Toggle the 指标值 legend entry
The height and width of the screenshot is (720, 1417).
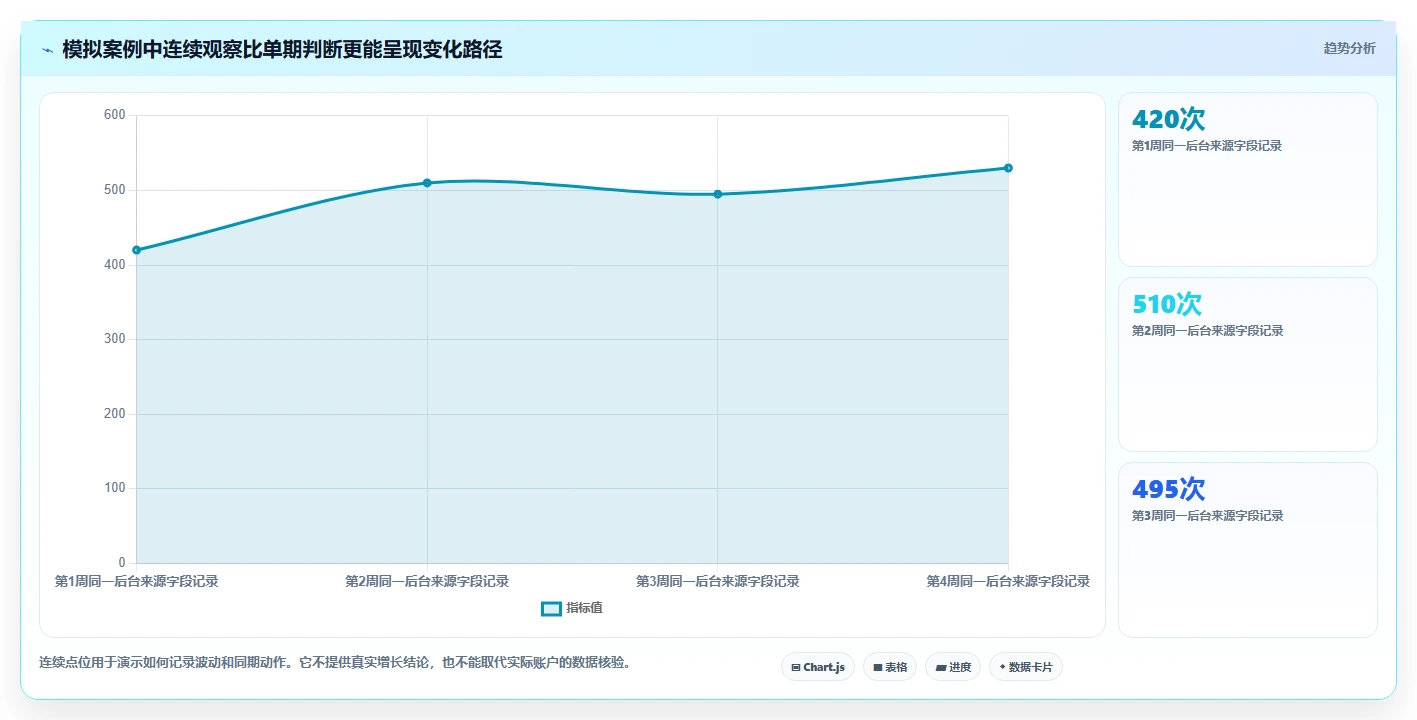tap(572, 608)
